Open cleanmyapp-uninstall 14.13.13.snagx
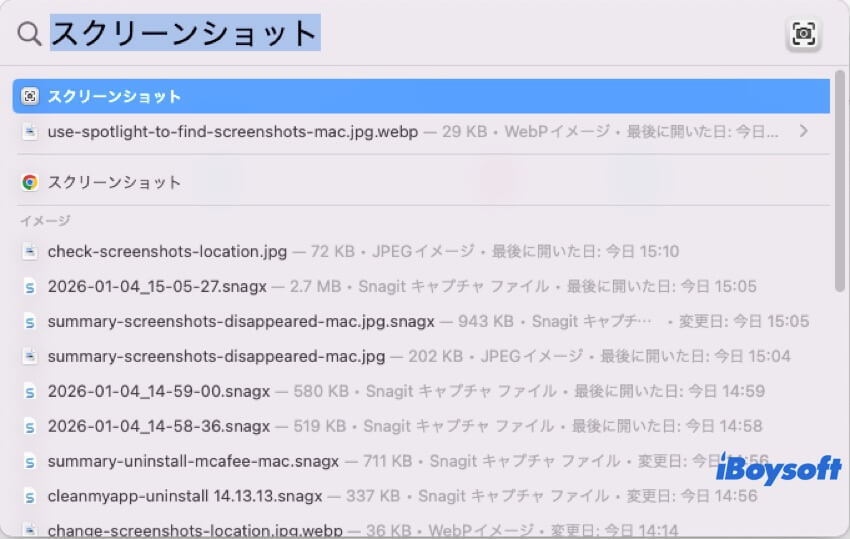The image size is (850, 539). tap(421, 496)
